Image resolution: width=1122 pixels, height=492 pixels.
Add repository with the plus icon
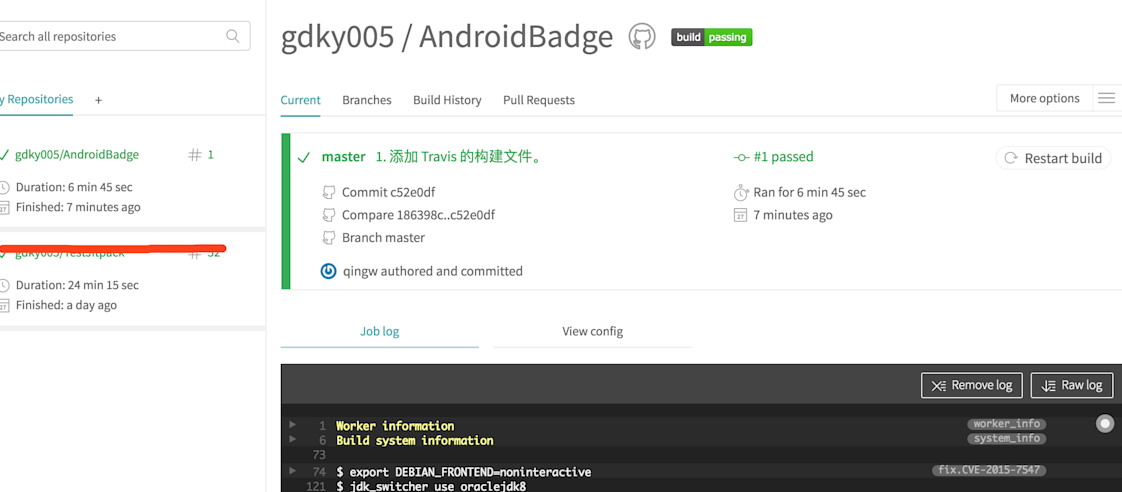pyautogui.click(x=98, y=100)
